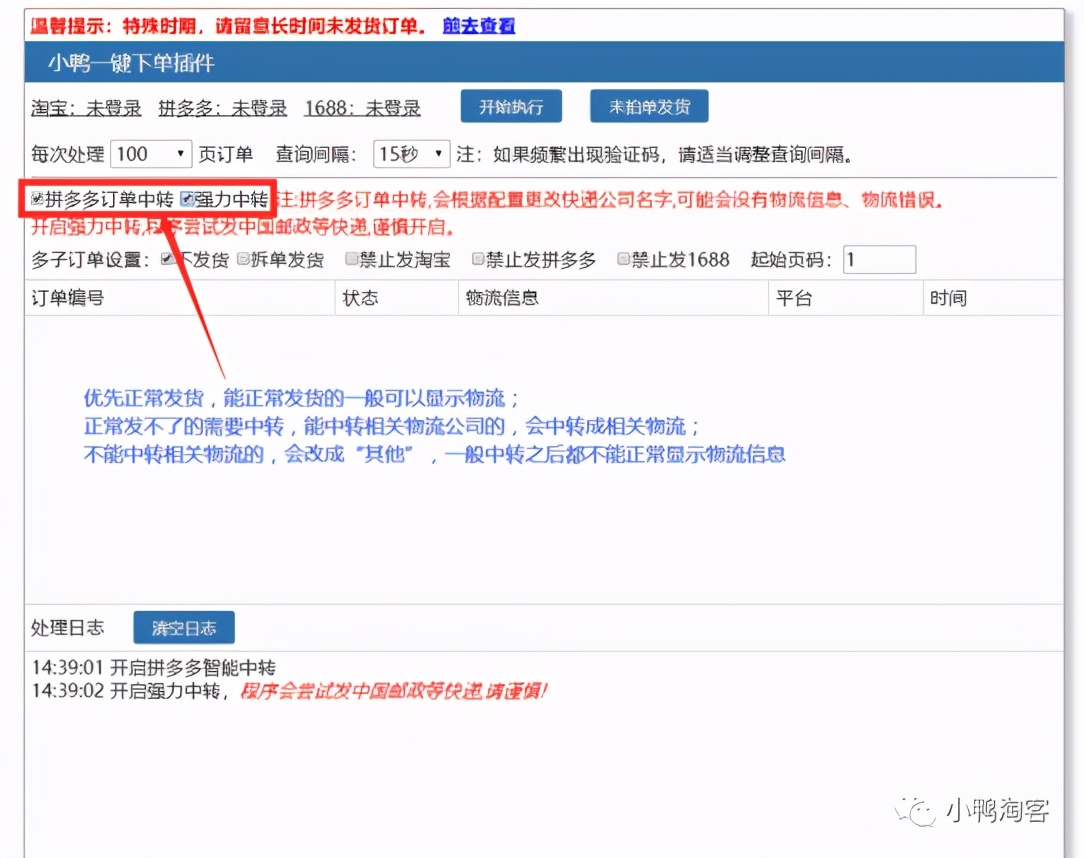Open the 查询间隔 dropdown showing 15秒
The width and height of the screenshot is (1084, 858).
[413, 154]
